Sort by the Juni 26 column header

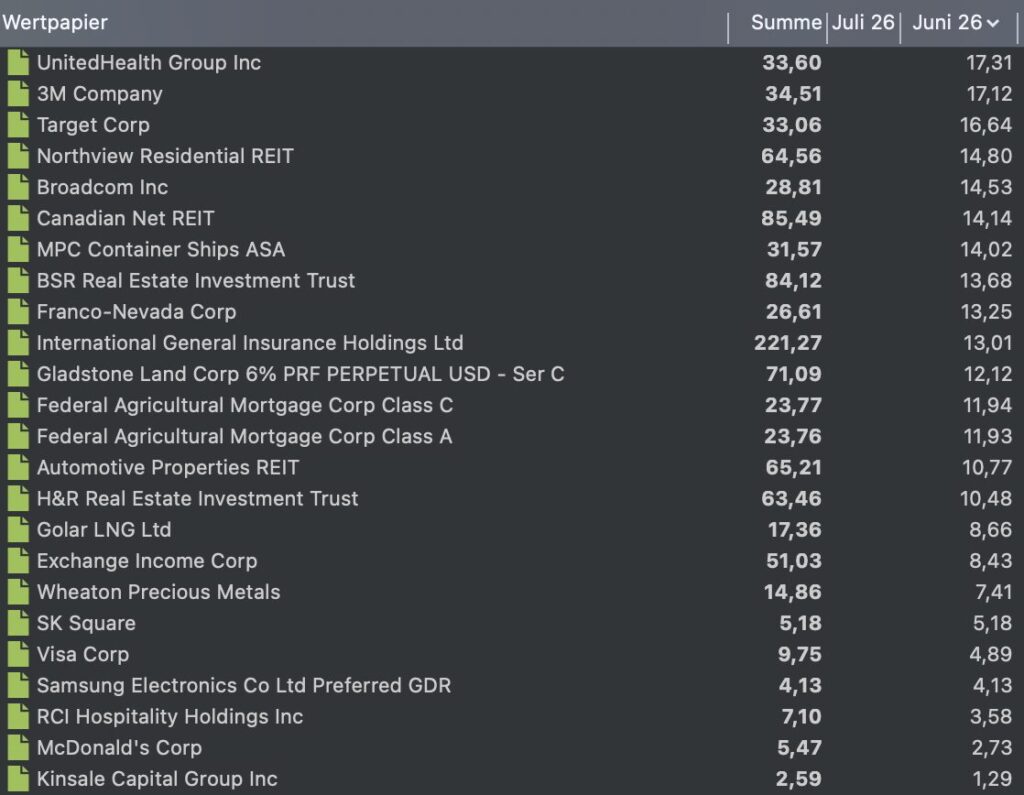947,23
